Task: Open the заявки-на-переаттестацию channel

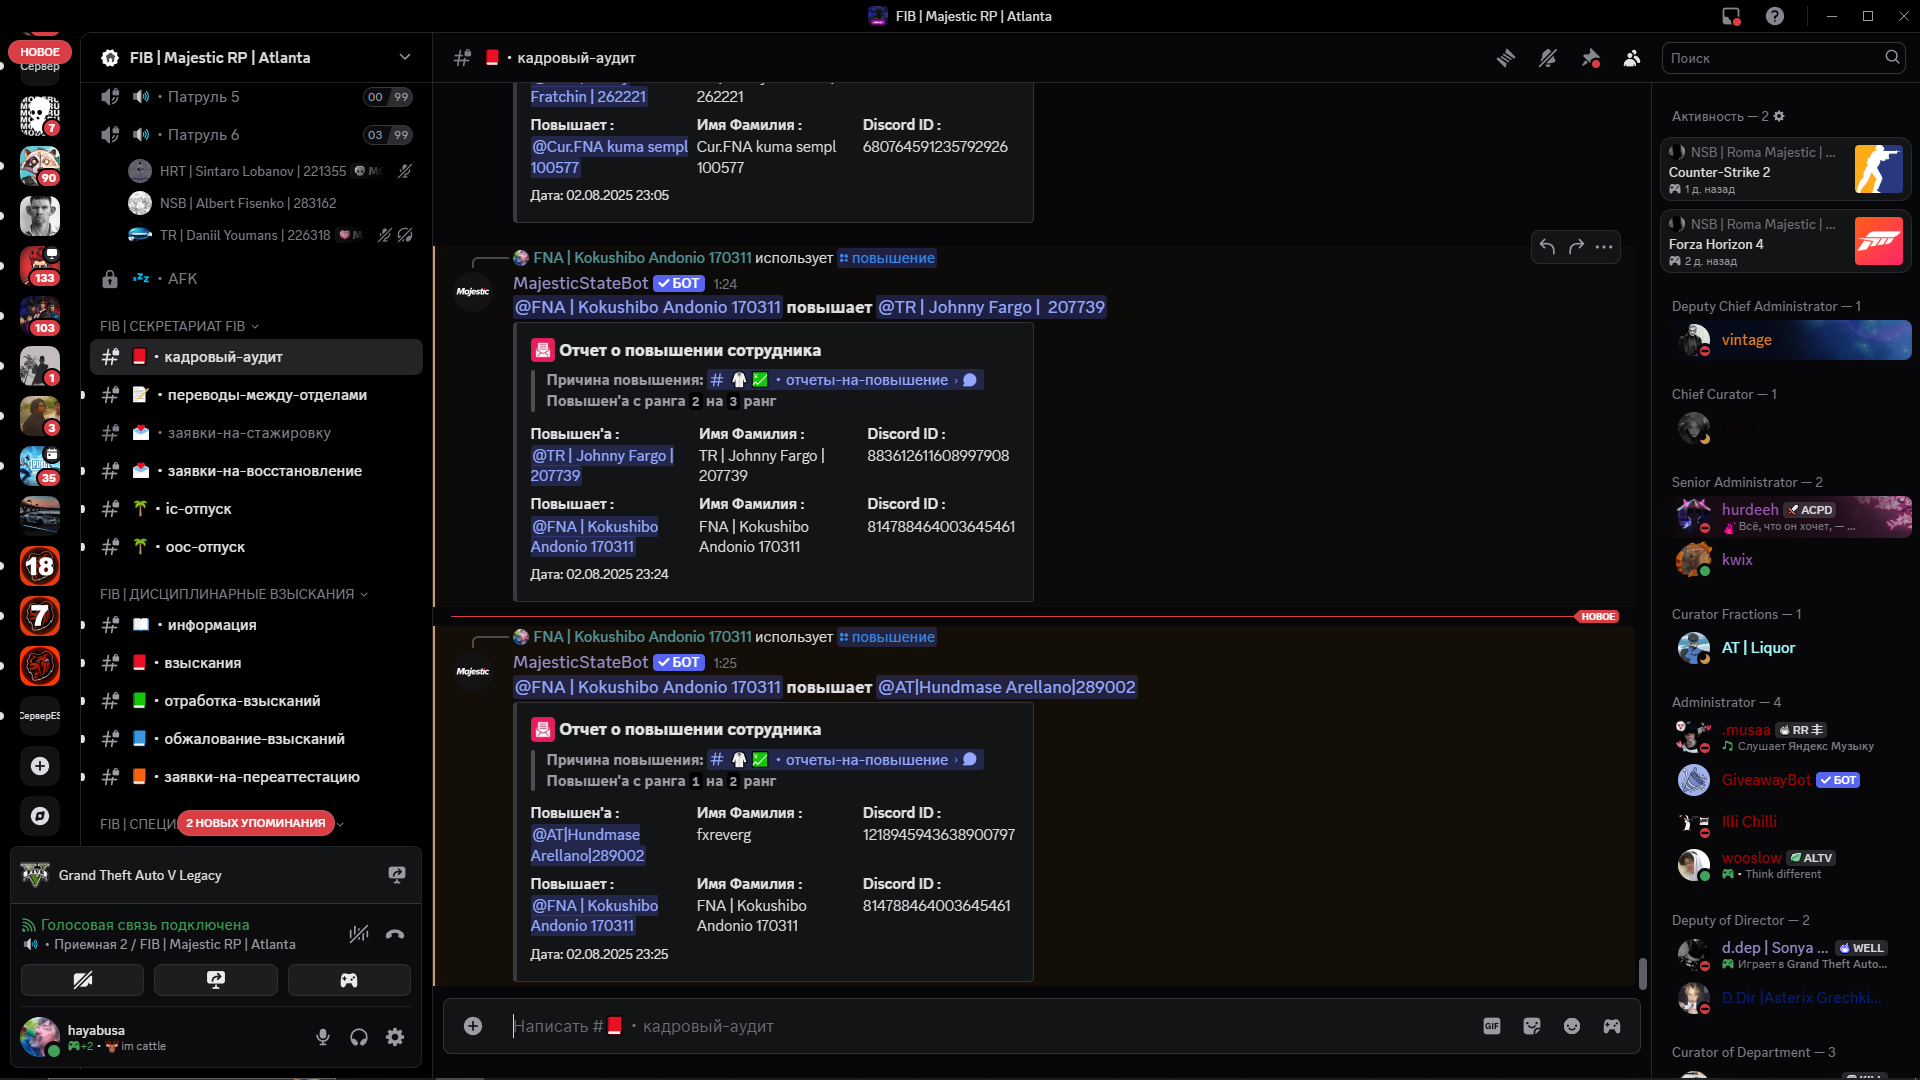Action: pyautogui.click(x=257, y=777)
